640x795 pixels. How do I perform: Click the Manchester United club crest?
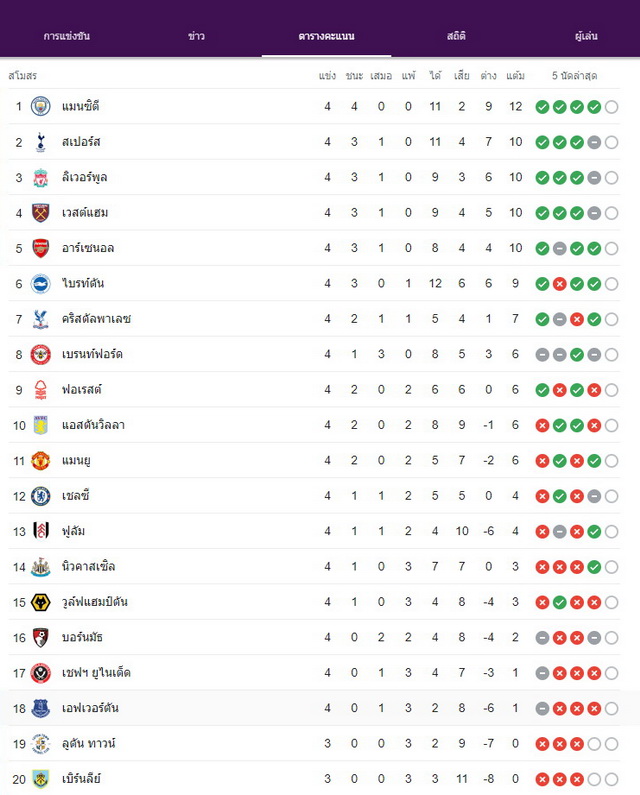tap(41, 460)
